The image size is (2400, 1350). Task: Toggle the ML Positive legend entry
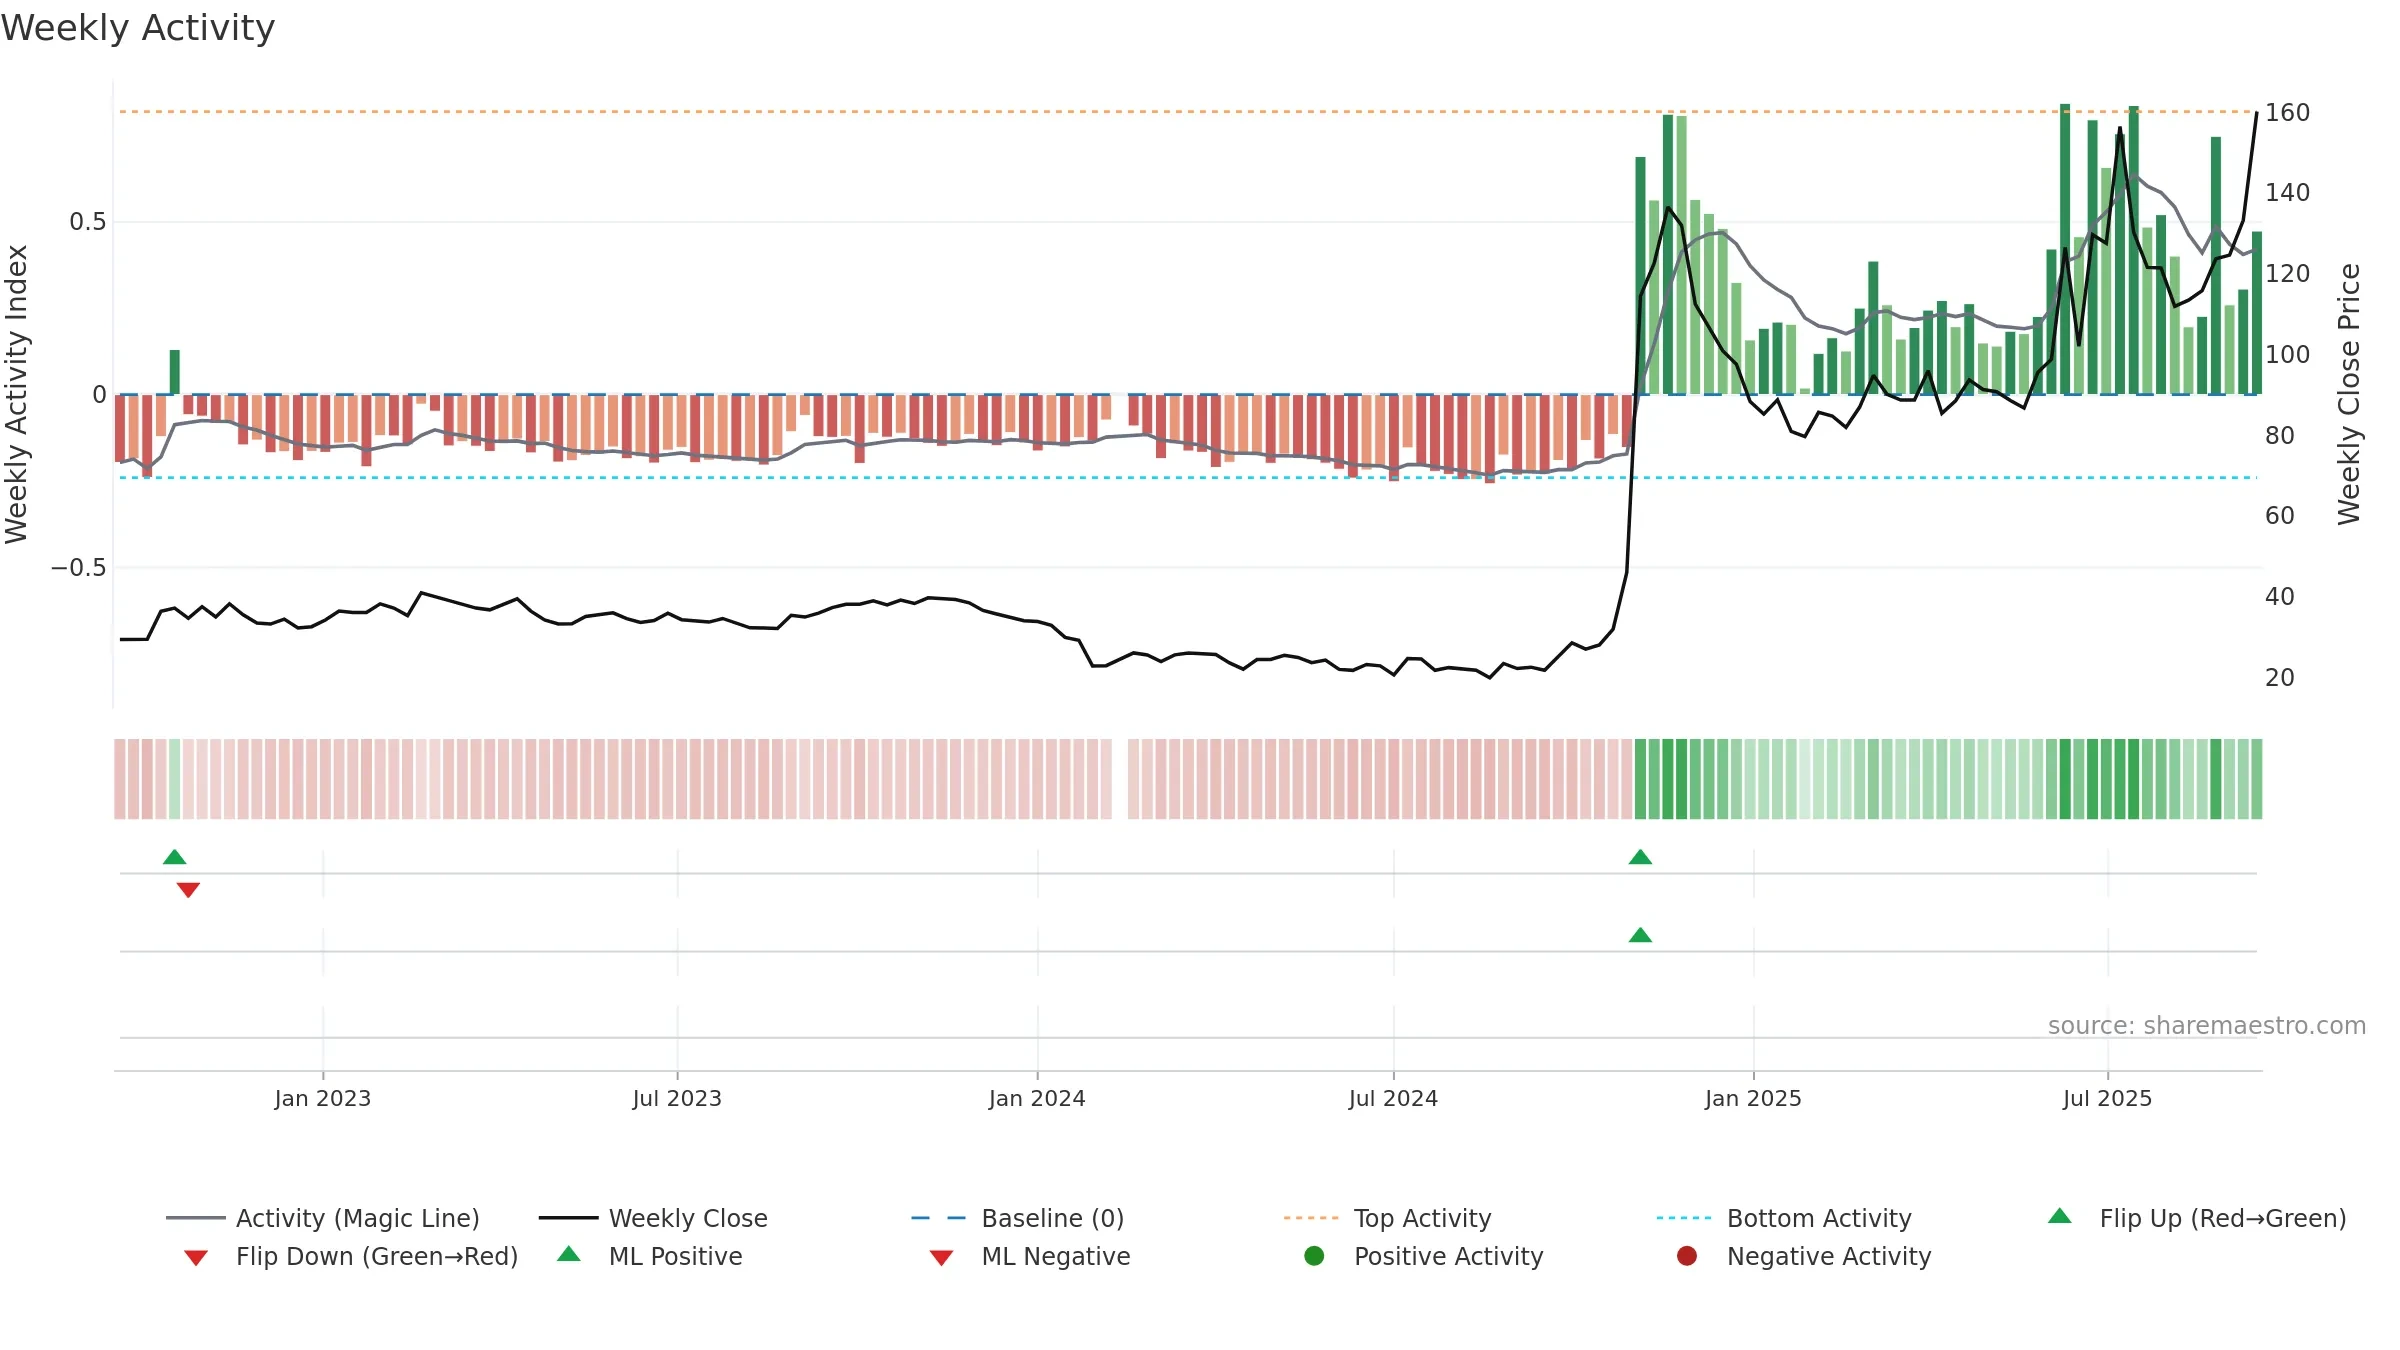pos(650,1256)
